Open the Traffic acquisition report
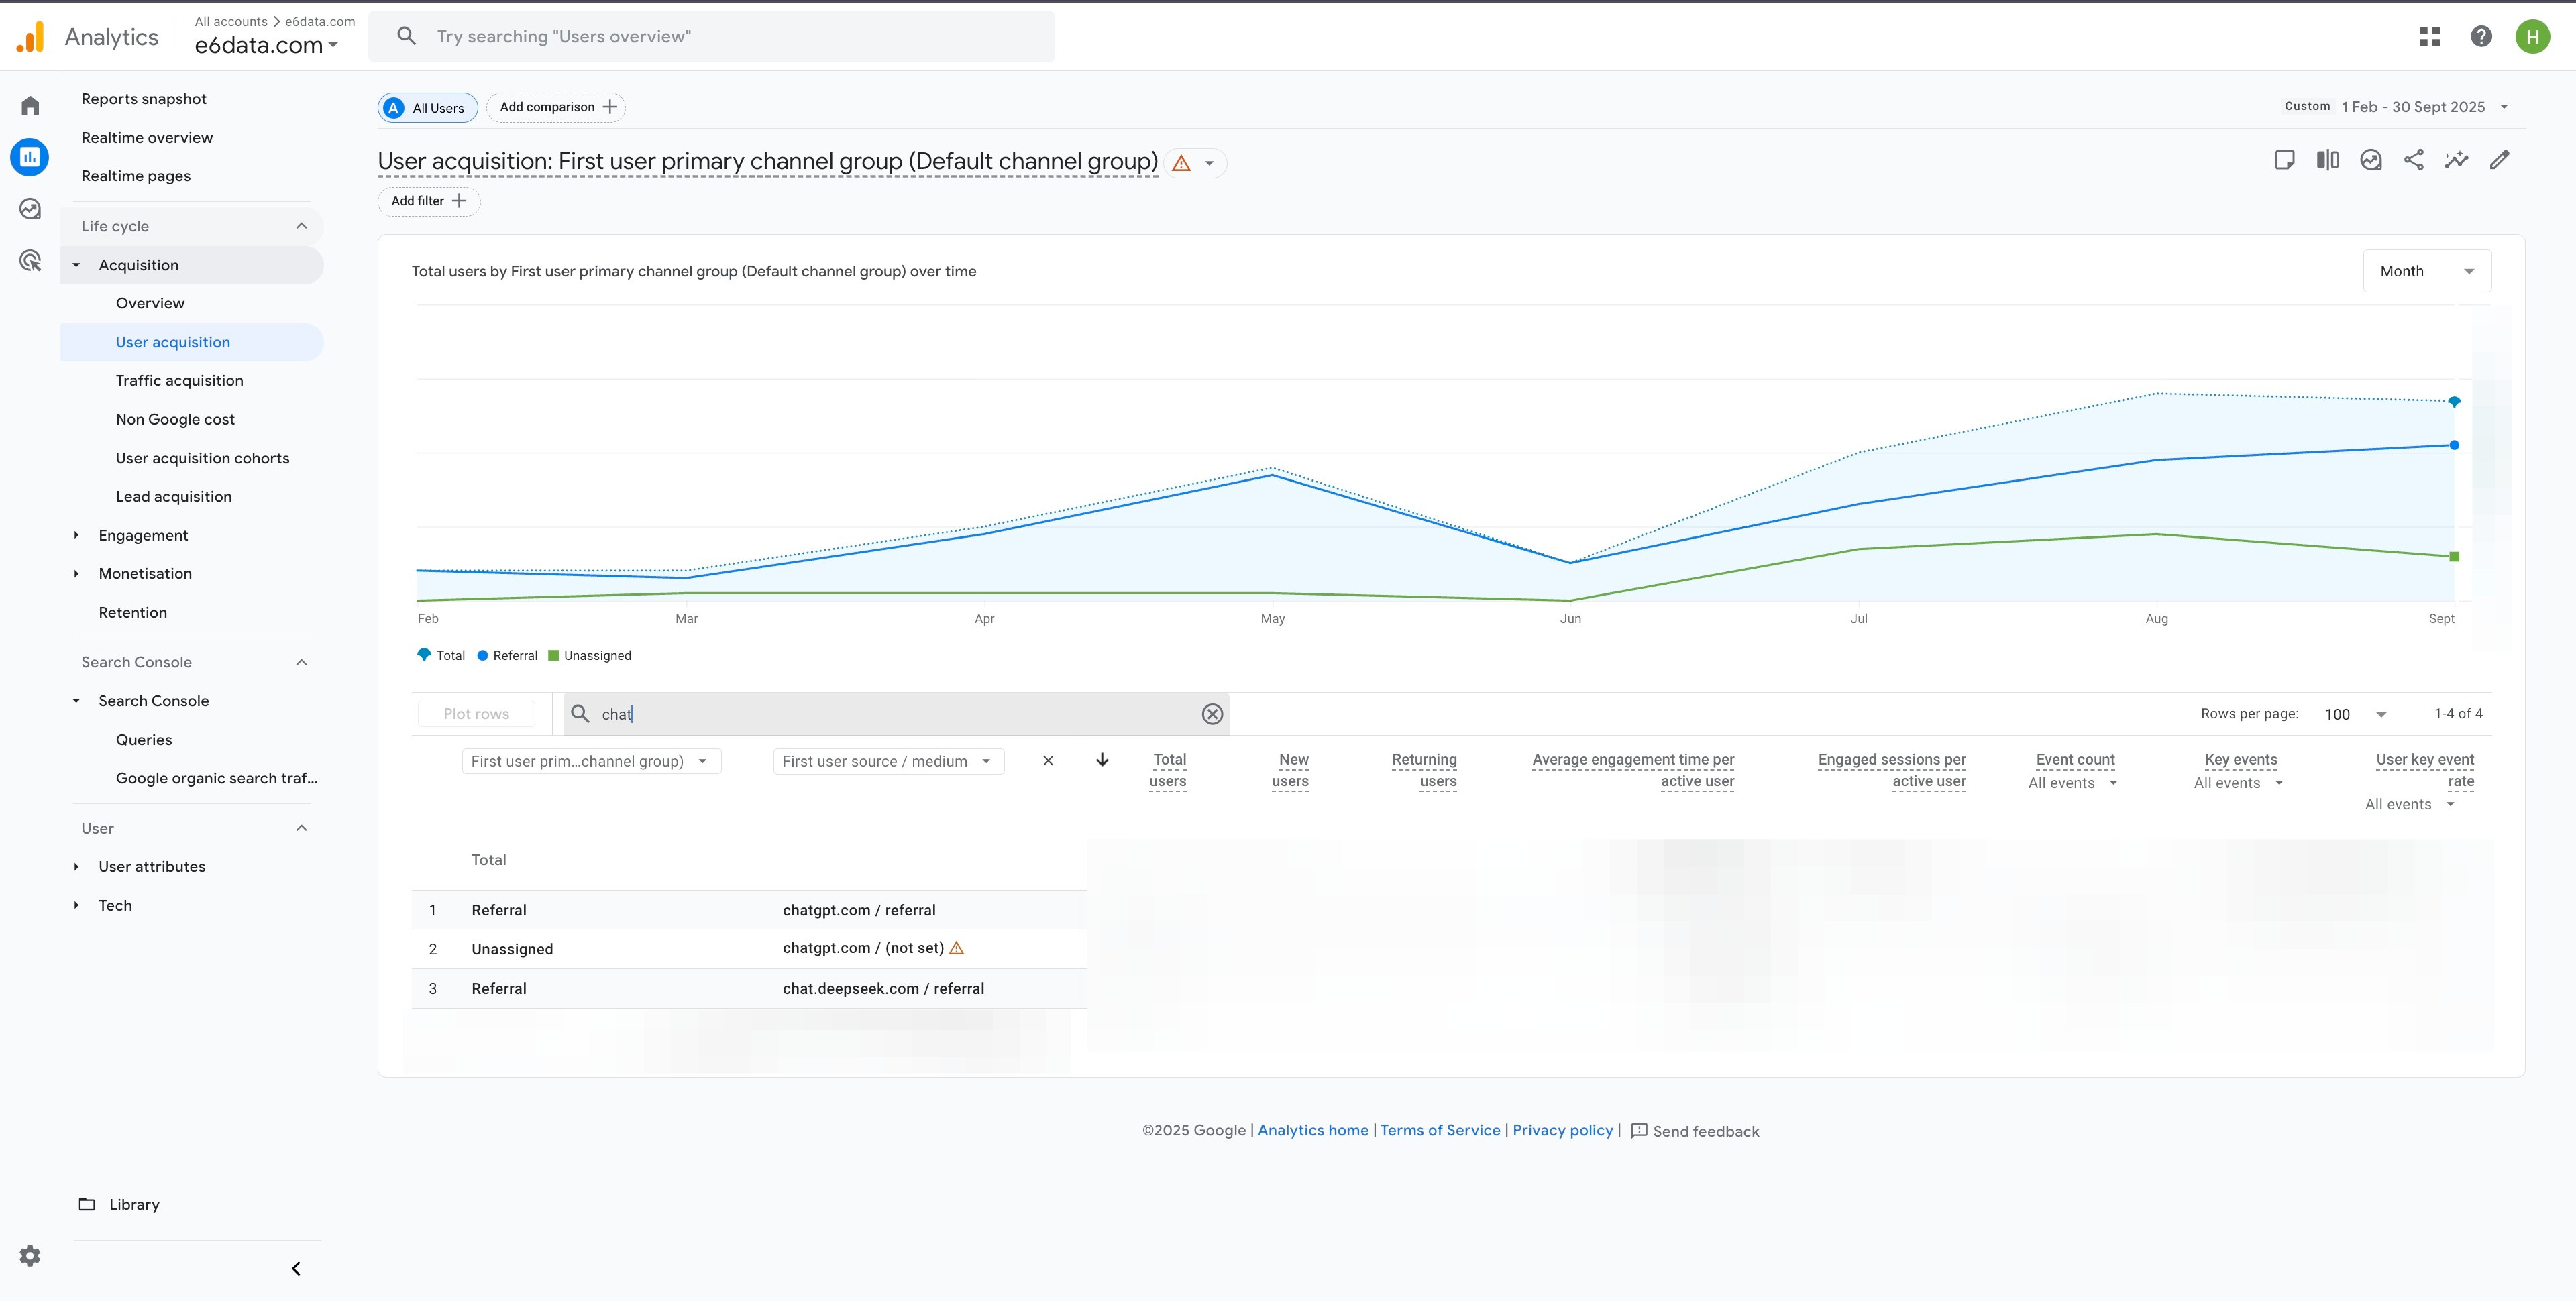Viewport: 2576px width, 1301px height. [x=179, y=380]
